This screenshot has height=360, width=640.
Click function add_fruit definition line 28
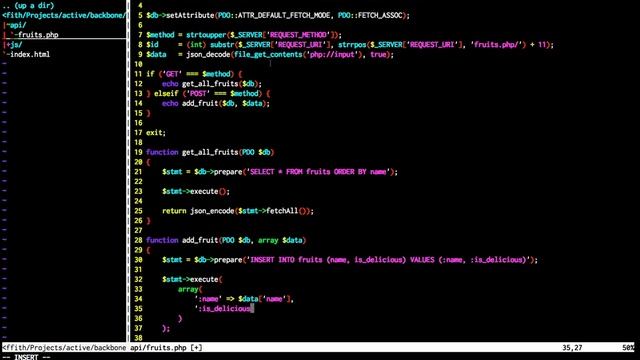pos(226,240)
